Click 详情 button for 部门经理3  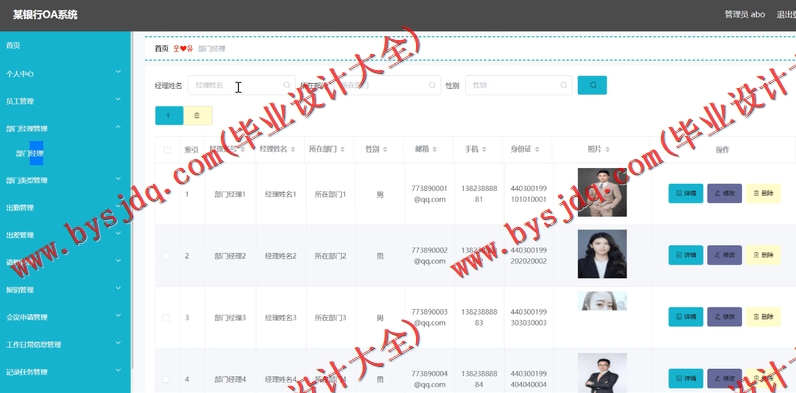point(685,317)
